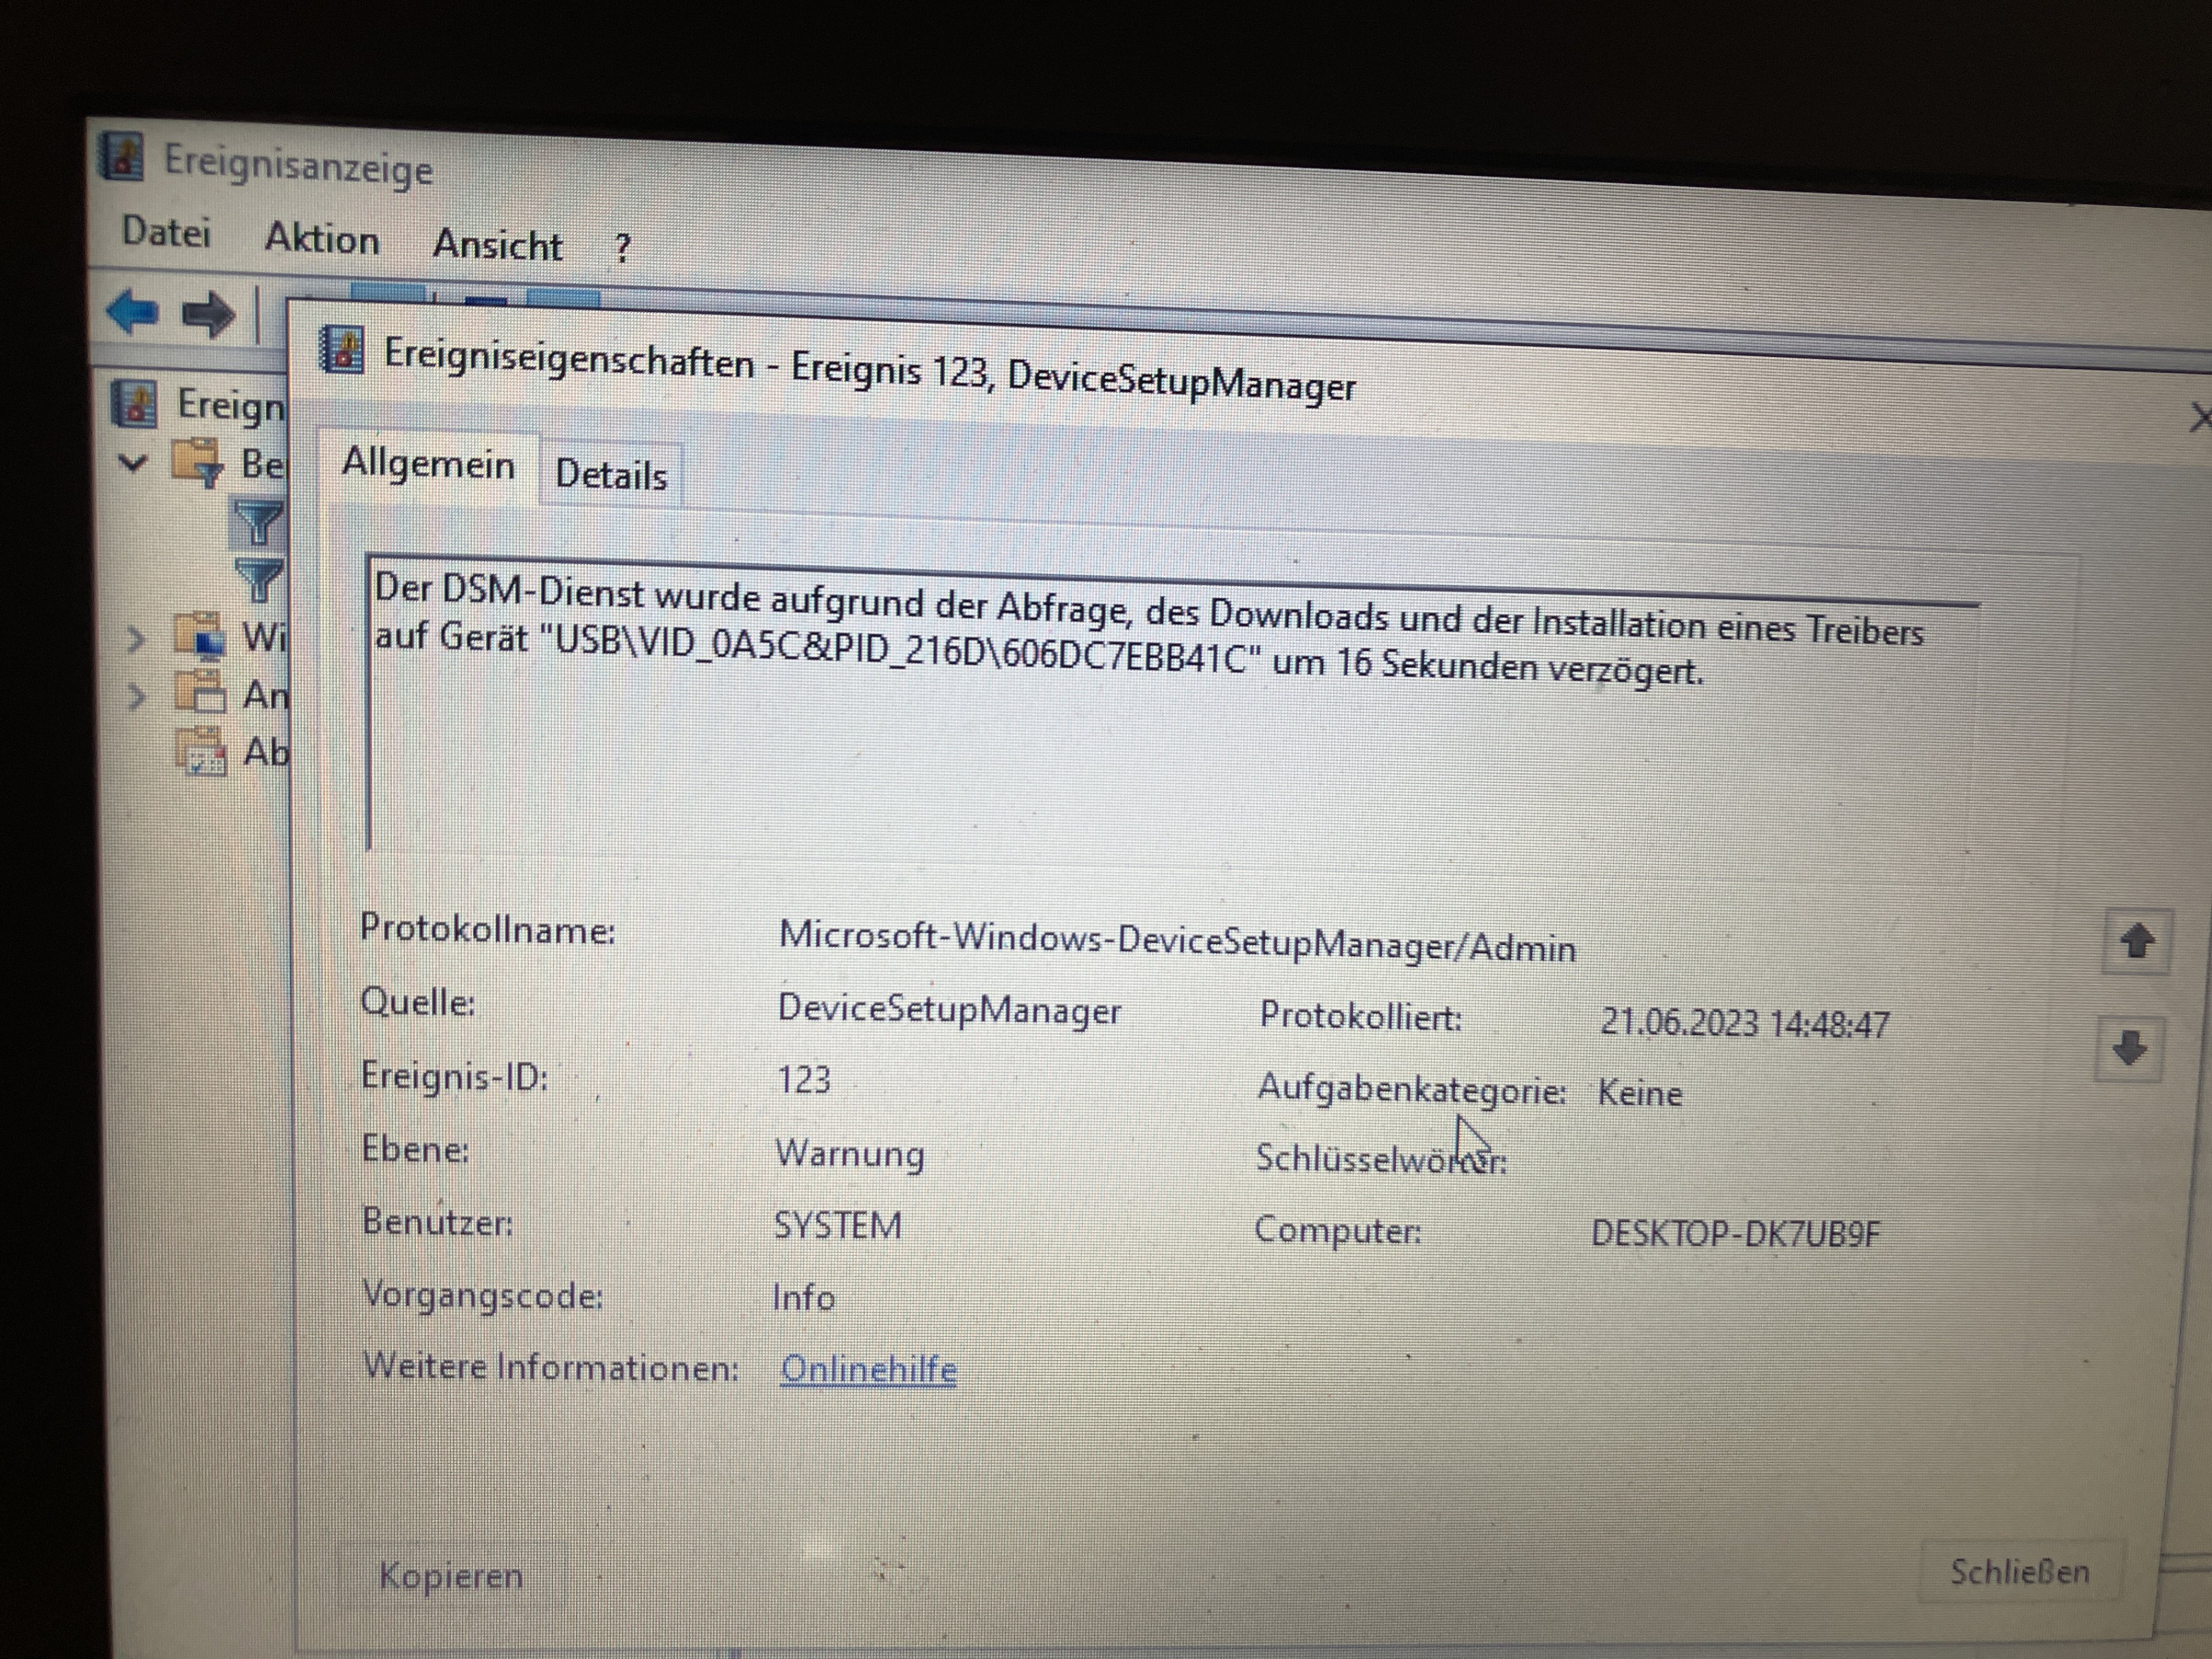Click the custom views folder icon
This screenshot has width=2212, height=1659.
(x=197, y=462)
